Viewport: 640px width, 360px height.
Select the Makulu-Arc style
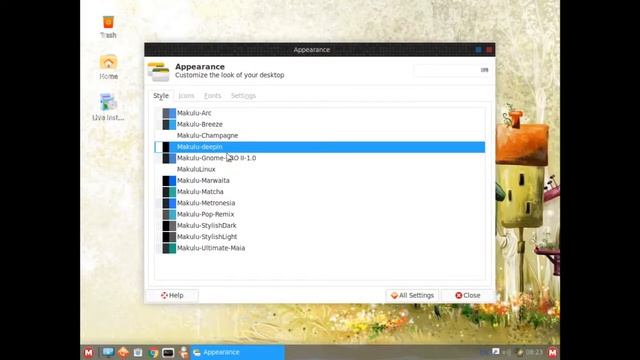click(x=320, y=113)
